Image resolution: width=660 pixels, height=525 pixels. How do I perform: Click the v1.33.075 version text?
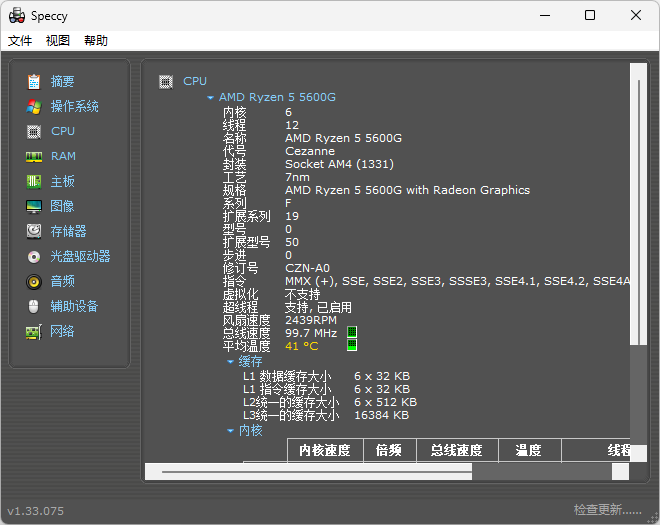36,511
